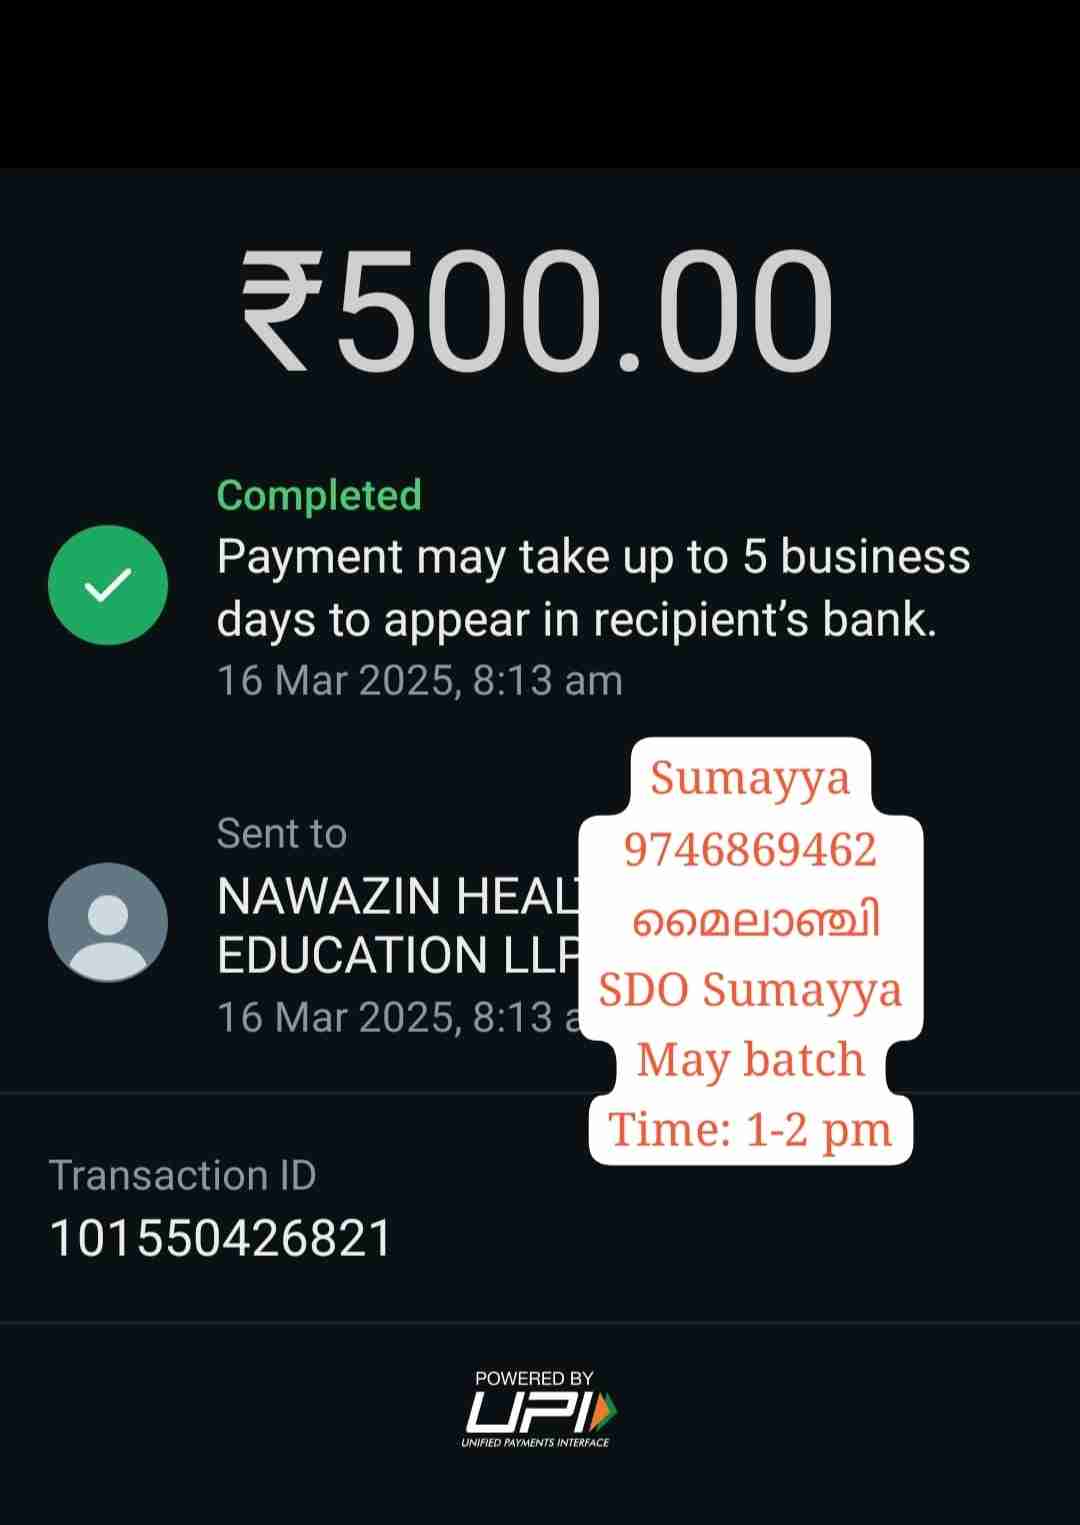Screen dimensions: 1080x1525
Task: Tap the green completed checkmark icon
Action: 108,585
